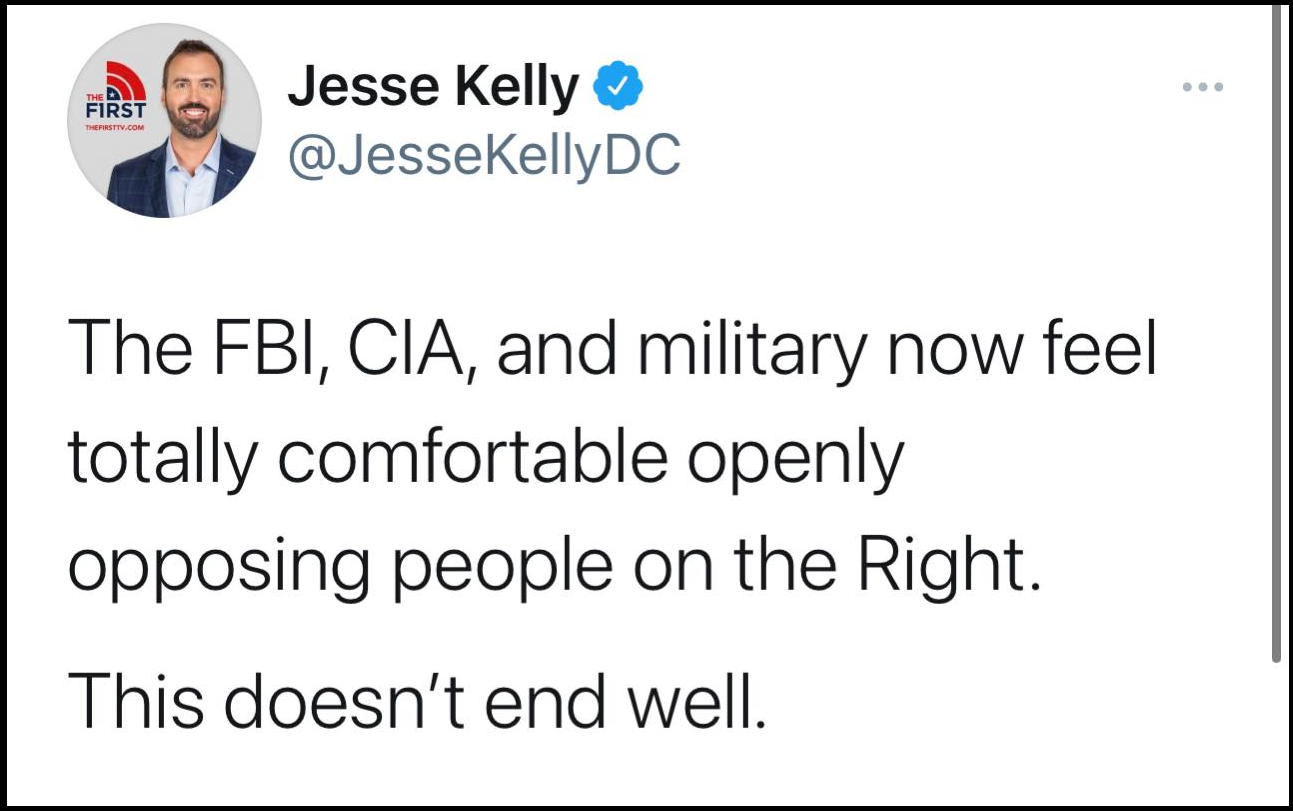Open Jesse Kelly's profile picture
1293x811 pixels.
click(x=165, y=121)
